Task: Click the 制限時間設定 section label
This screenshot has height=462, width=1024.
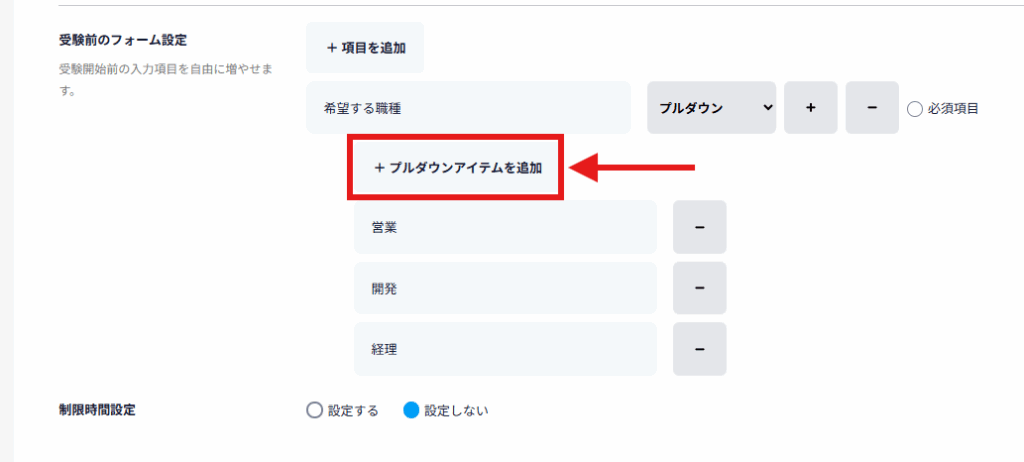Action: coord(97,410)
